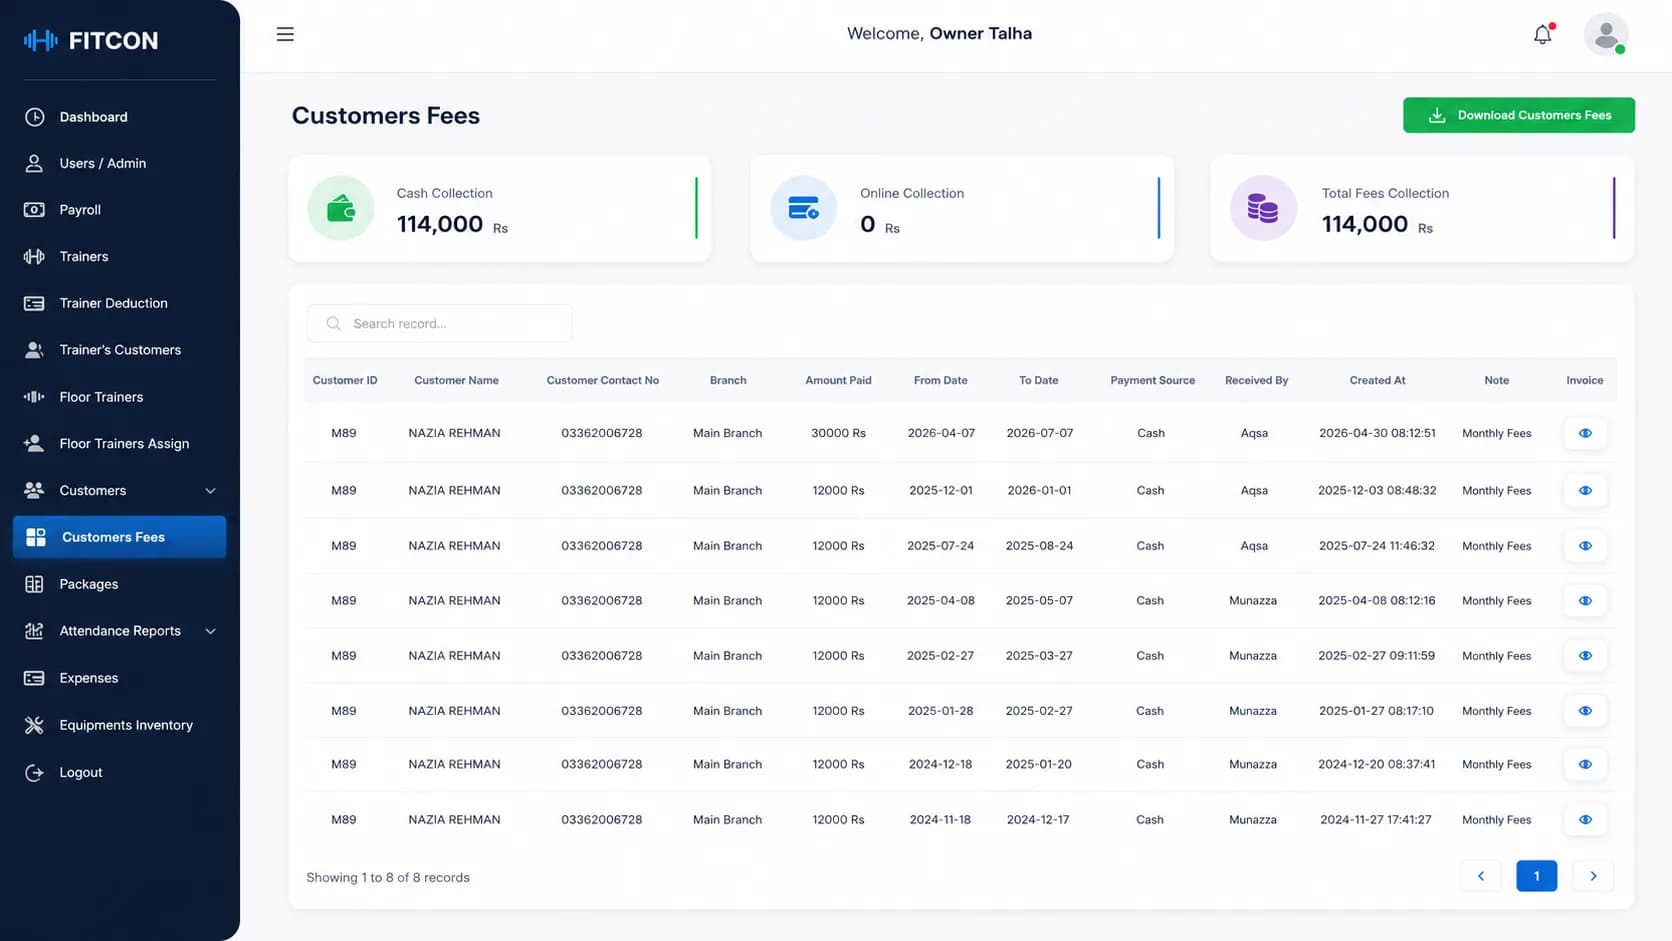
Task: Open Packages menu item
Action: coord(119,584)
